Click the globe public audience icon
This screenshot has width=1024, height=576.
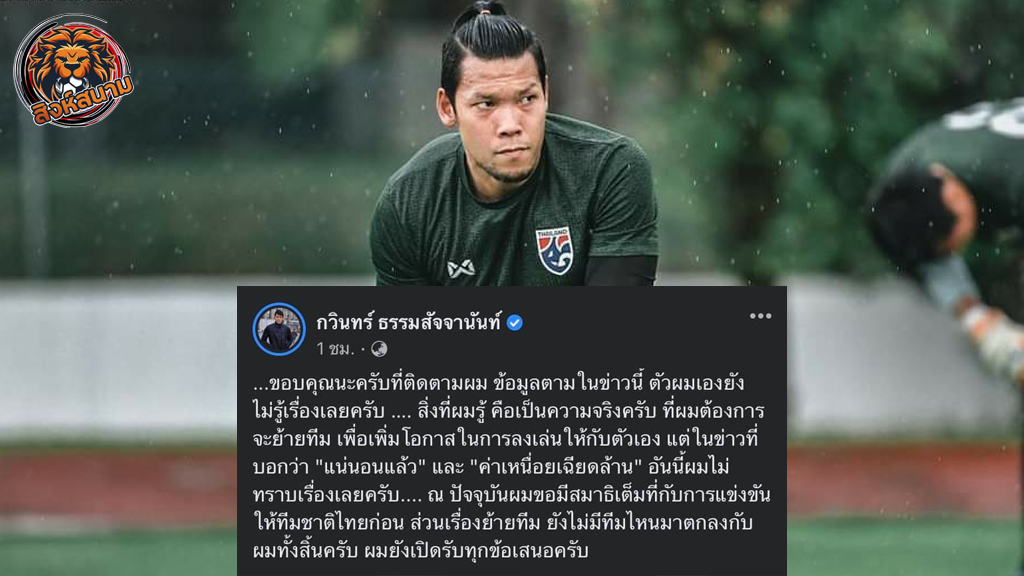[x=379, y=349]
